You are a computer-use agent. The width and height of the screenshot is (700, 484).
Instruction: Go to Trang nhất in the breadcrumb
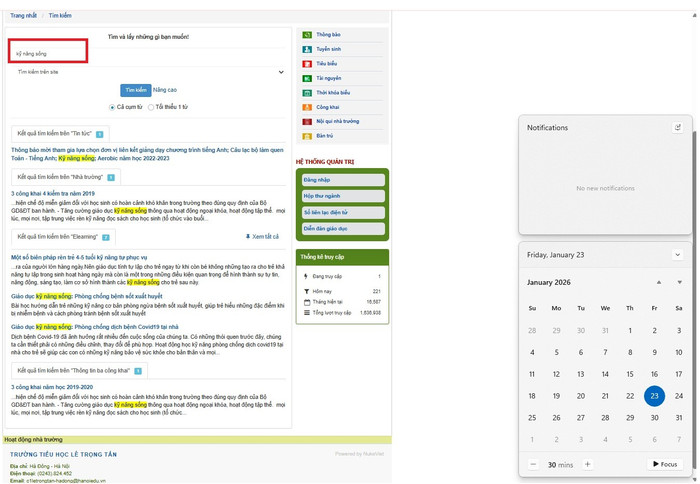(23, 16)
